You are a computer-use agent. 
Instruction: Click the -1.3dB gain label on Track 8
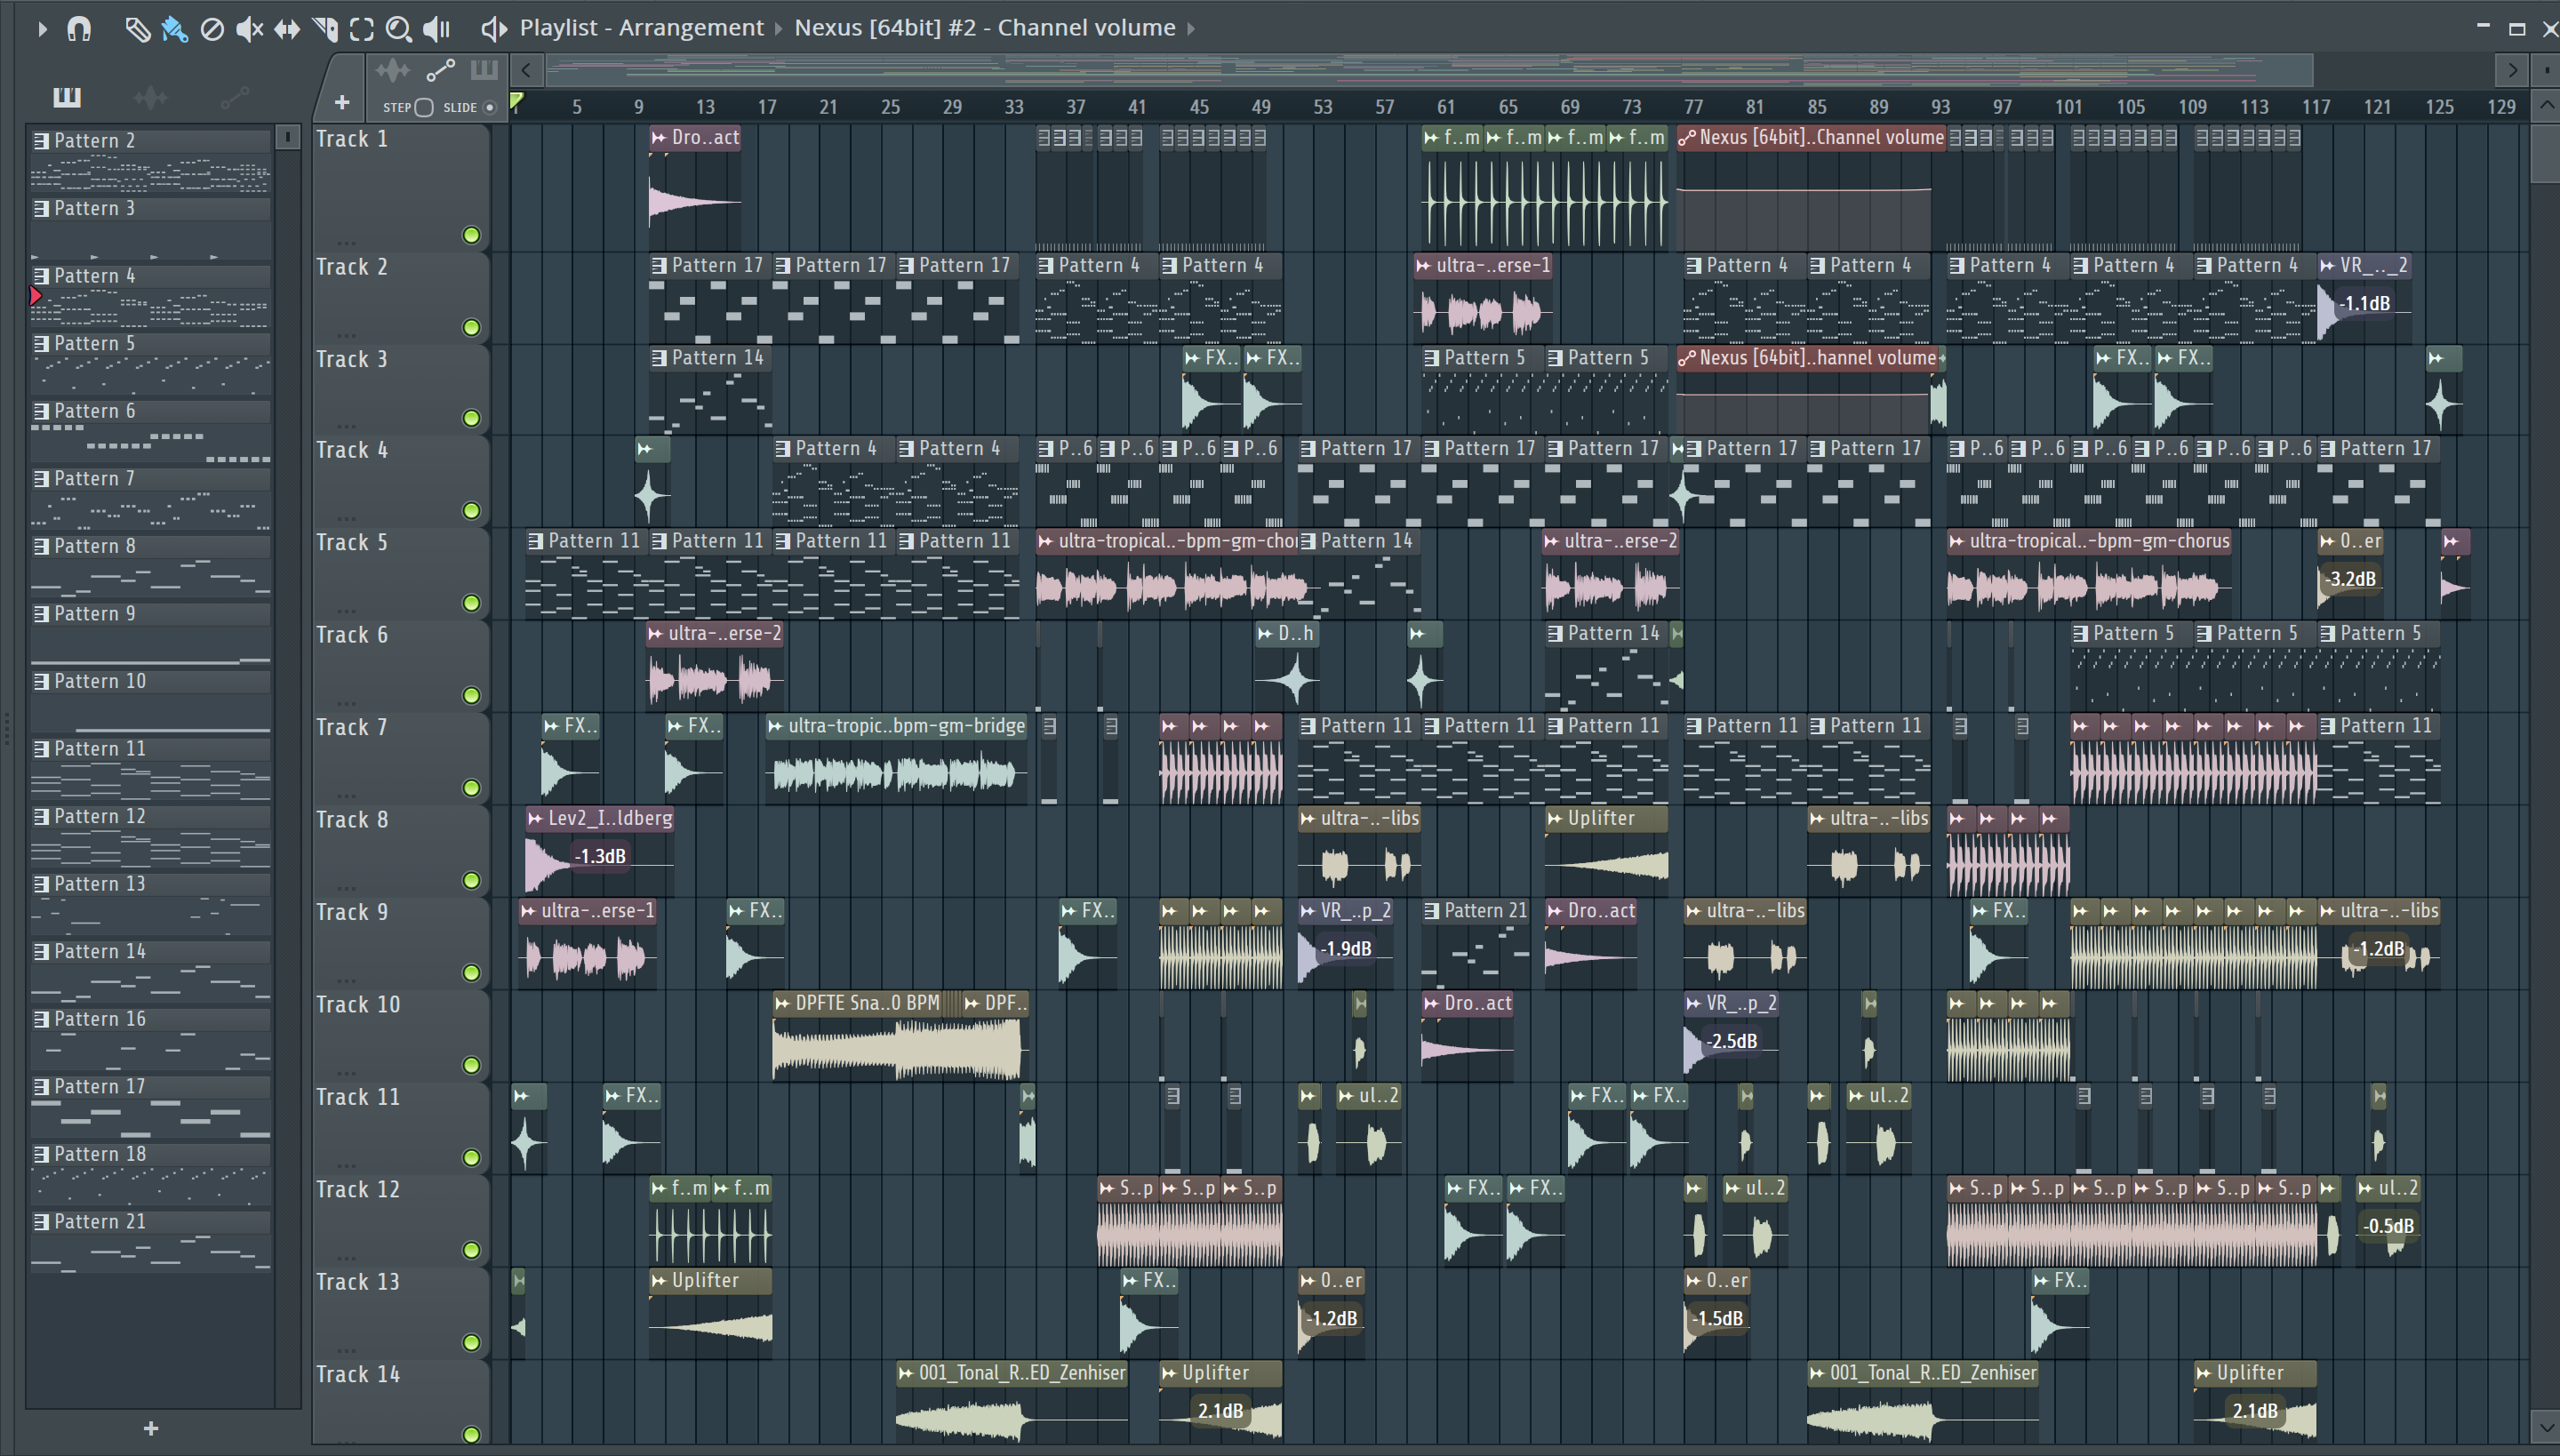click(600, 856)
